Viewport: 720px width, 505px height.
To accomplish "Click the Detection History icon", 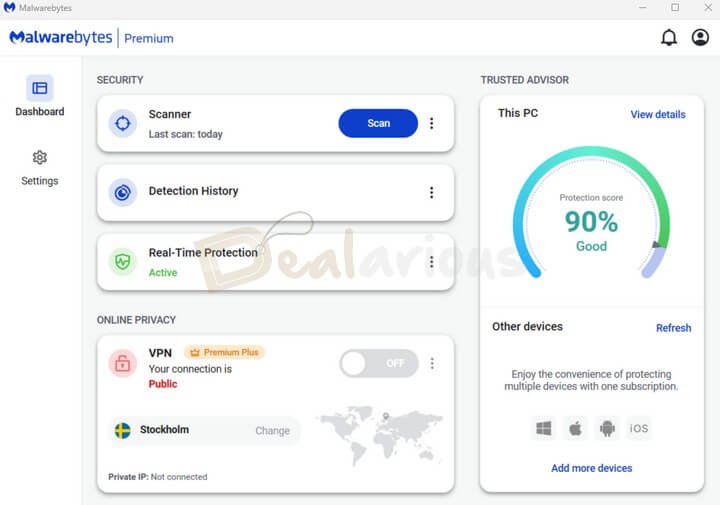I will pos(123,192).
